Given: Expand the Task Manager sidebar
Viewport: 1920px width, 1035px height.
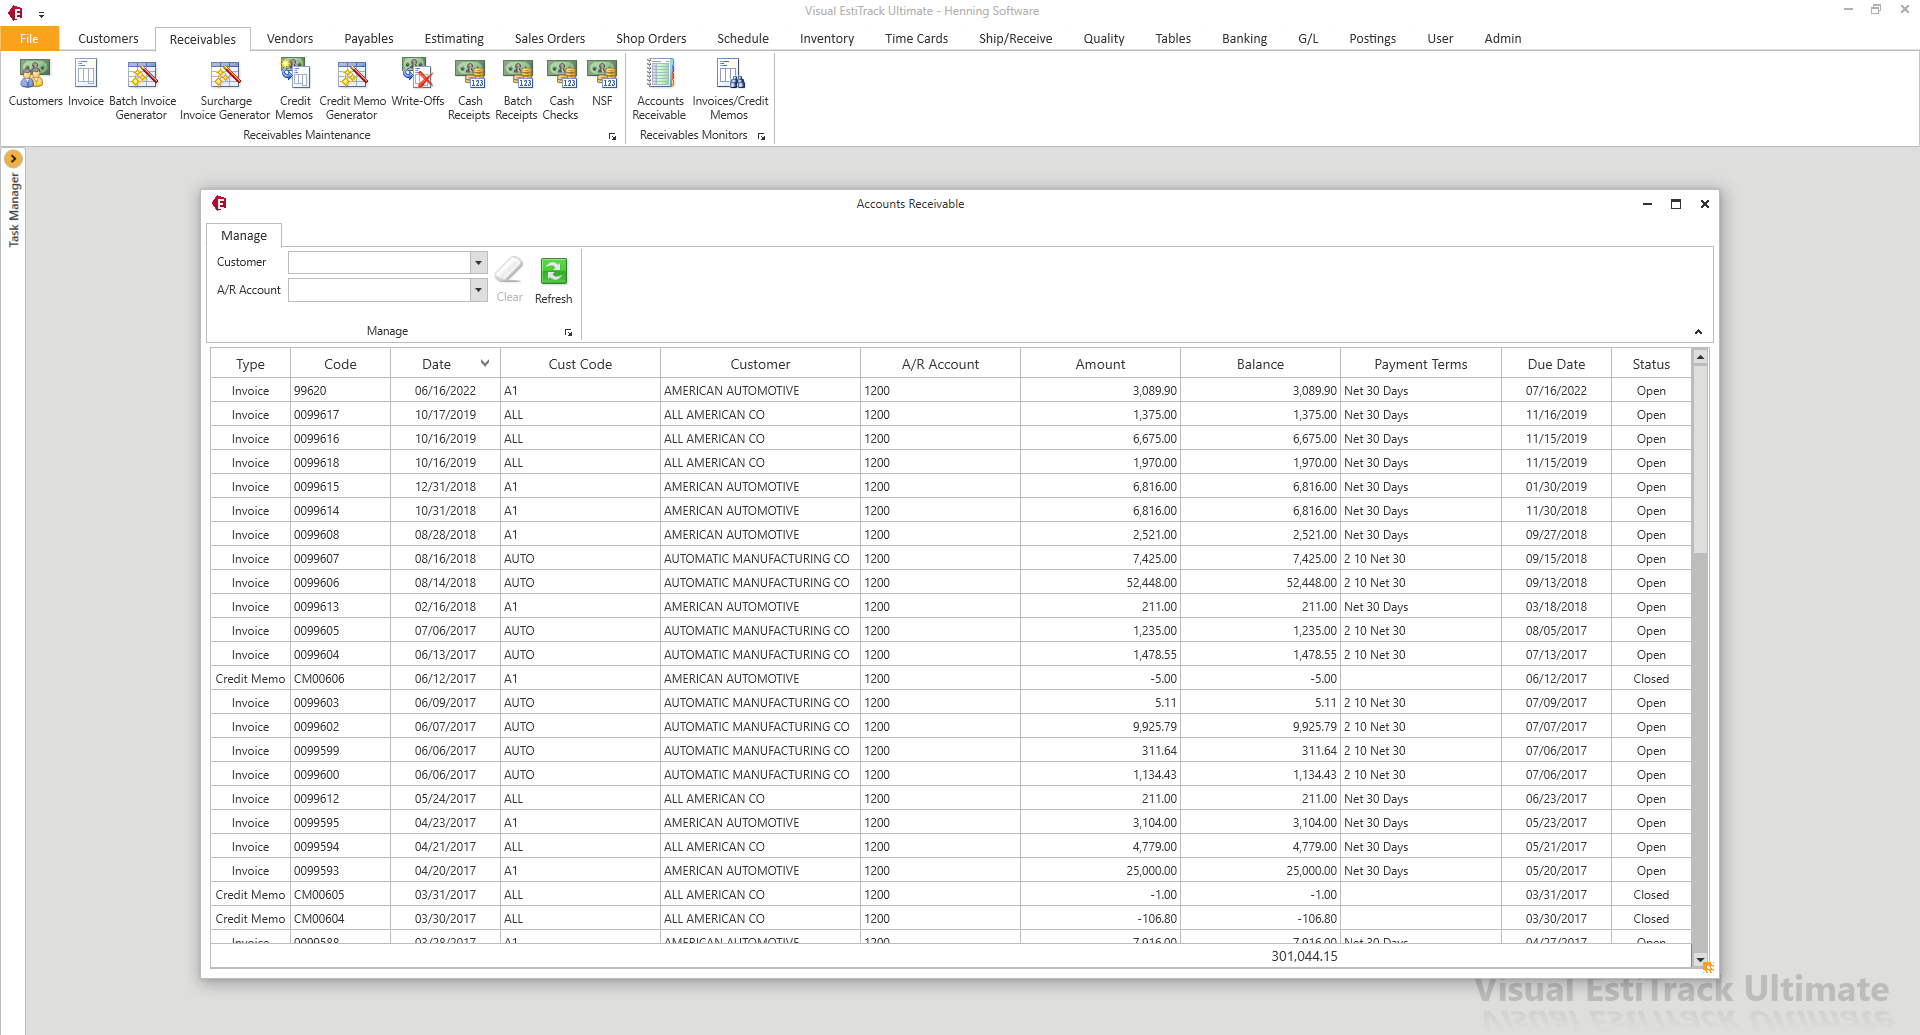Looking at the screenshot, I should pos(13,158).
